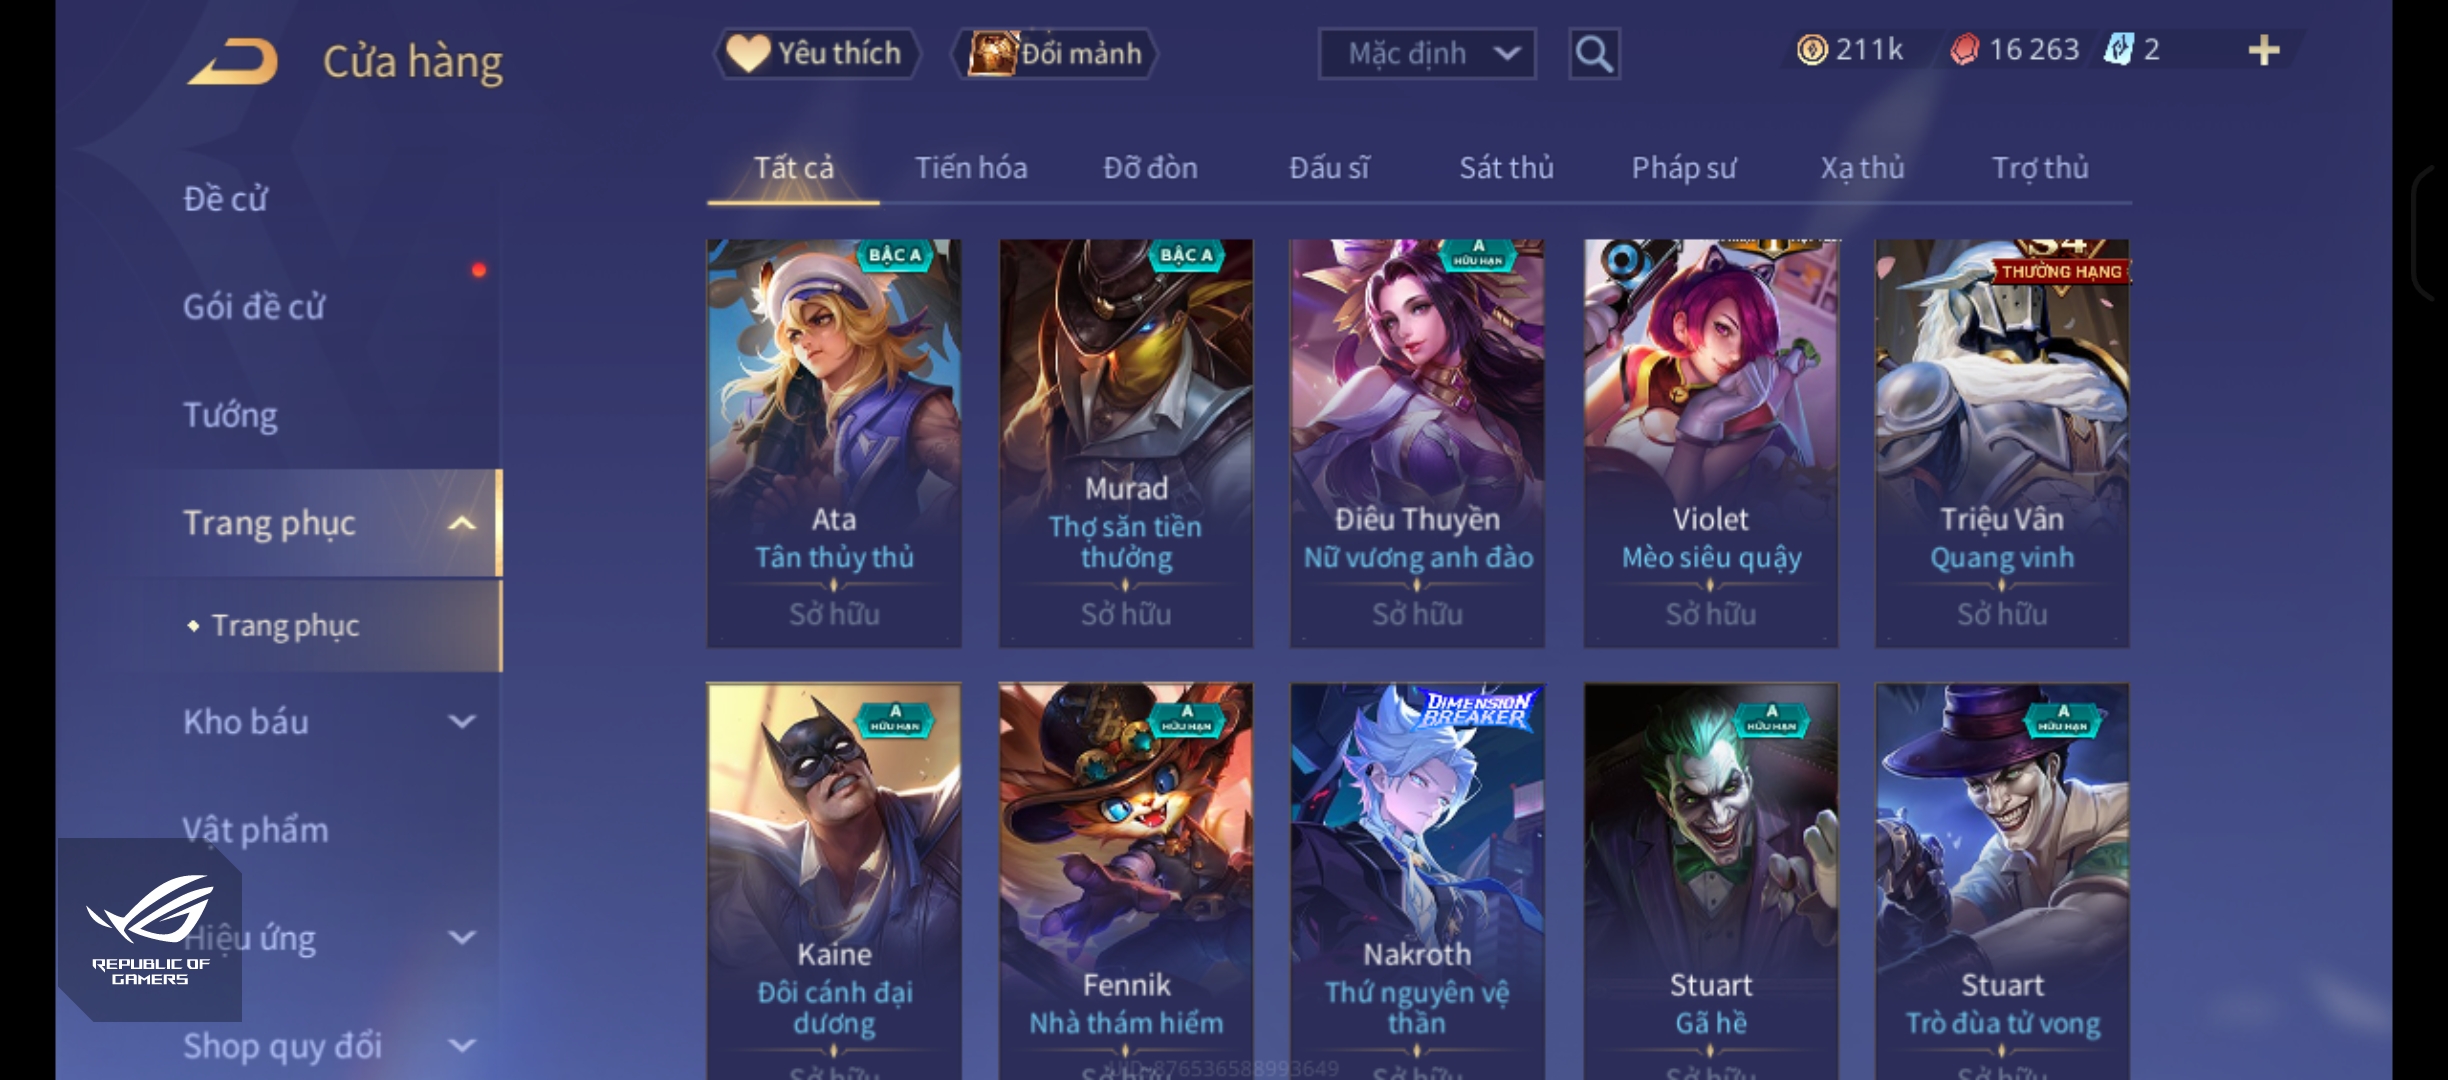Open favorites with the heart icon

(x=748, y=53)
